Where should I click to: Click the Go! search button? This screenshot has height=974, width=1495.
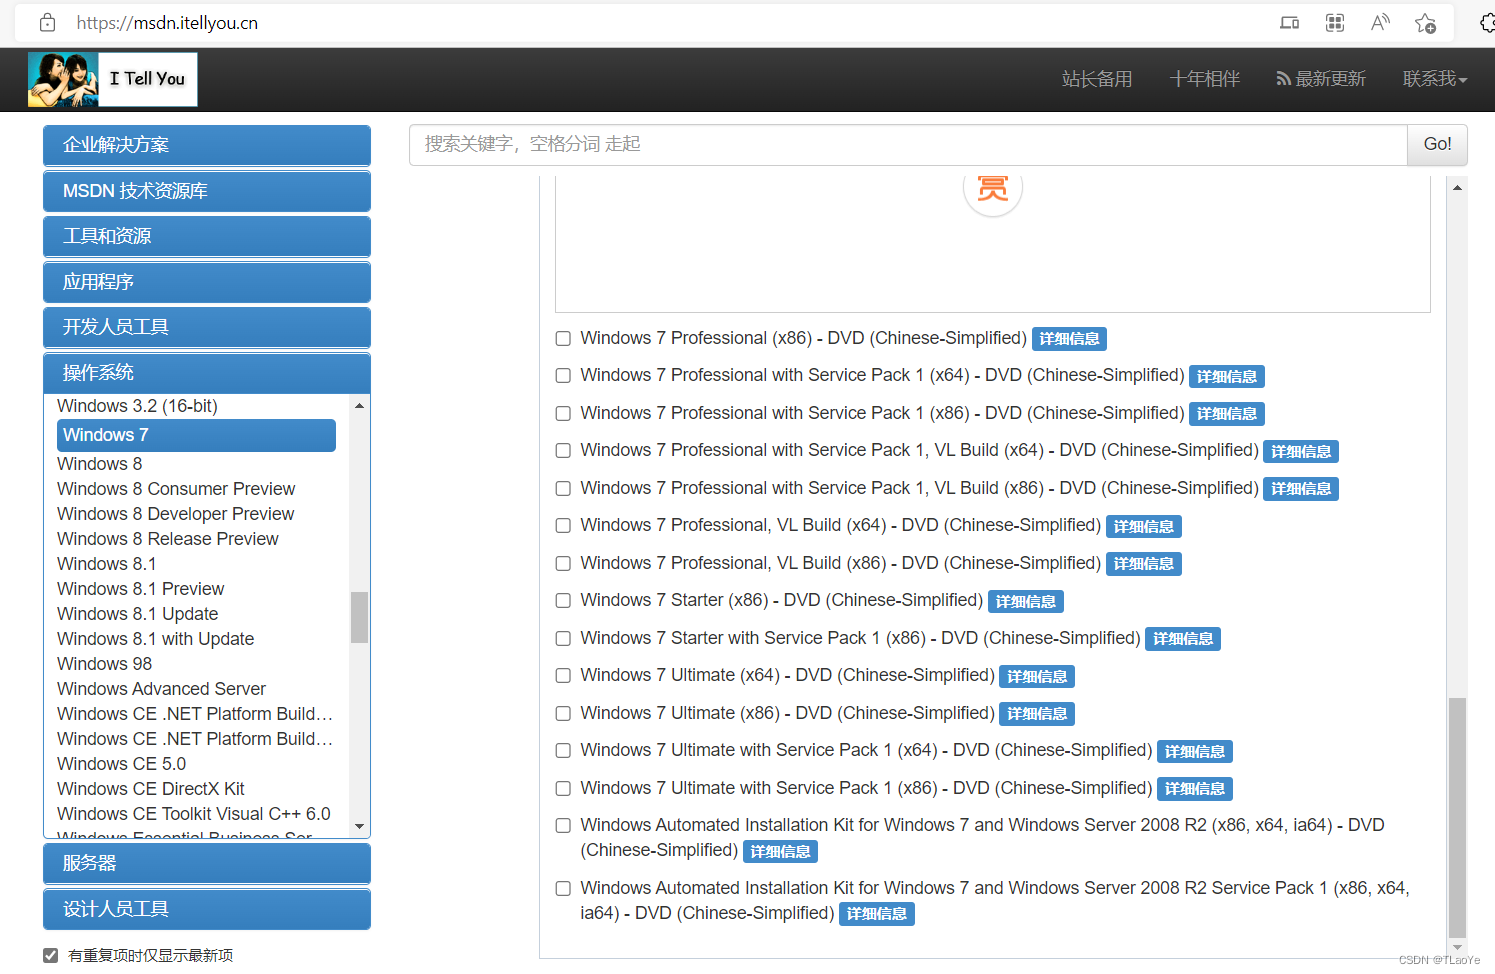tap(1437, 144)
